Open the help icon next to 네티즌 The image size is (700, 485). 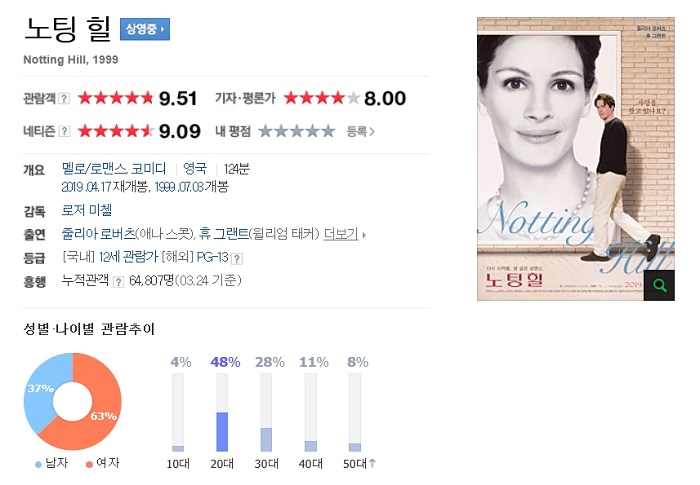[64, 131]
